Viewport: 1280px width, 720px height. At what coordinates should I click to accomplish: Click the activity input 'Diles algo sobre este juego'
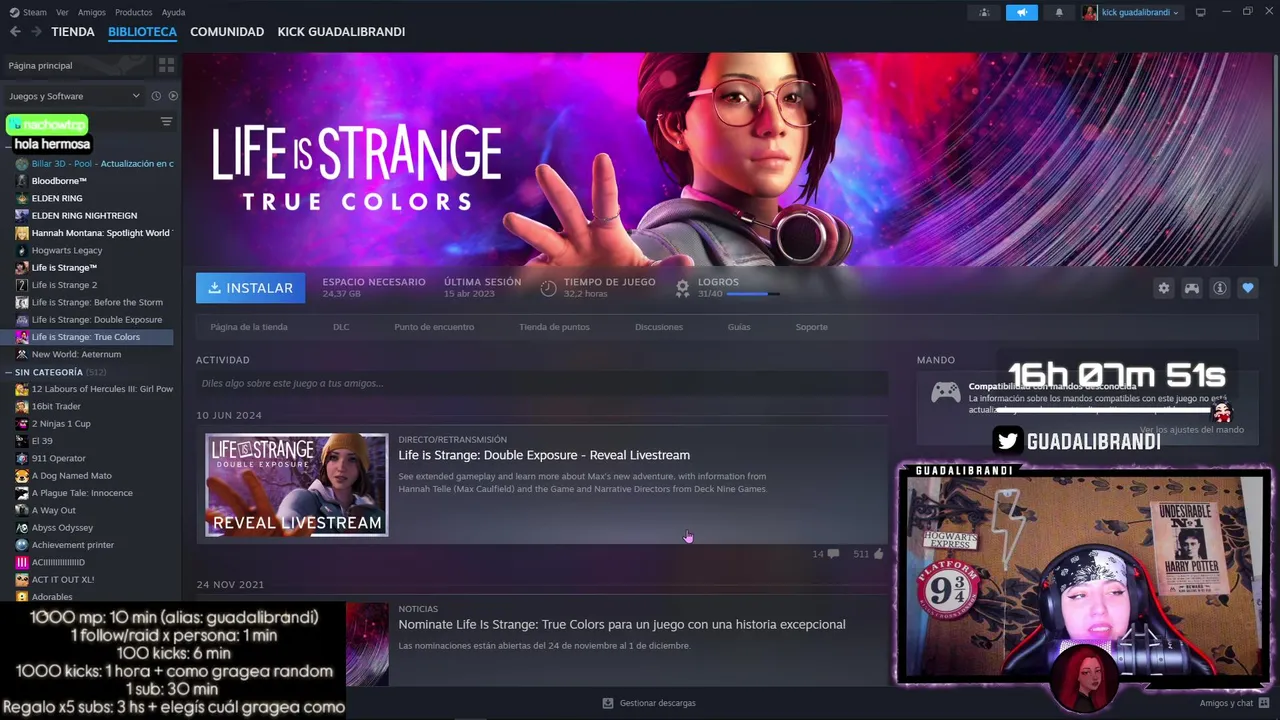click(x=542, y=383)
